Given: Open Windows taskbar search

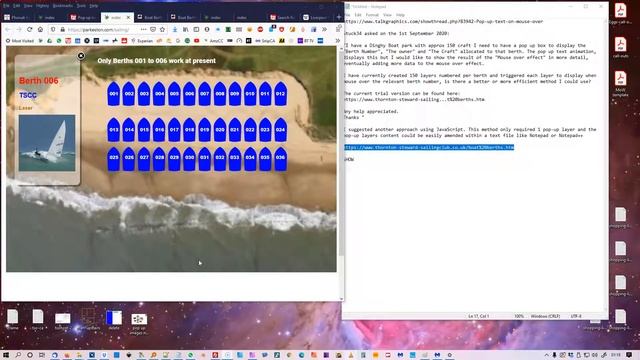Looking at the screenshot, I should tap(18, 355).
